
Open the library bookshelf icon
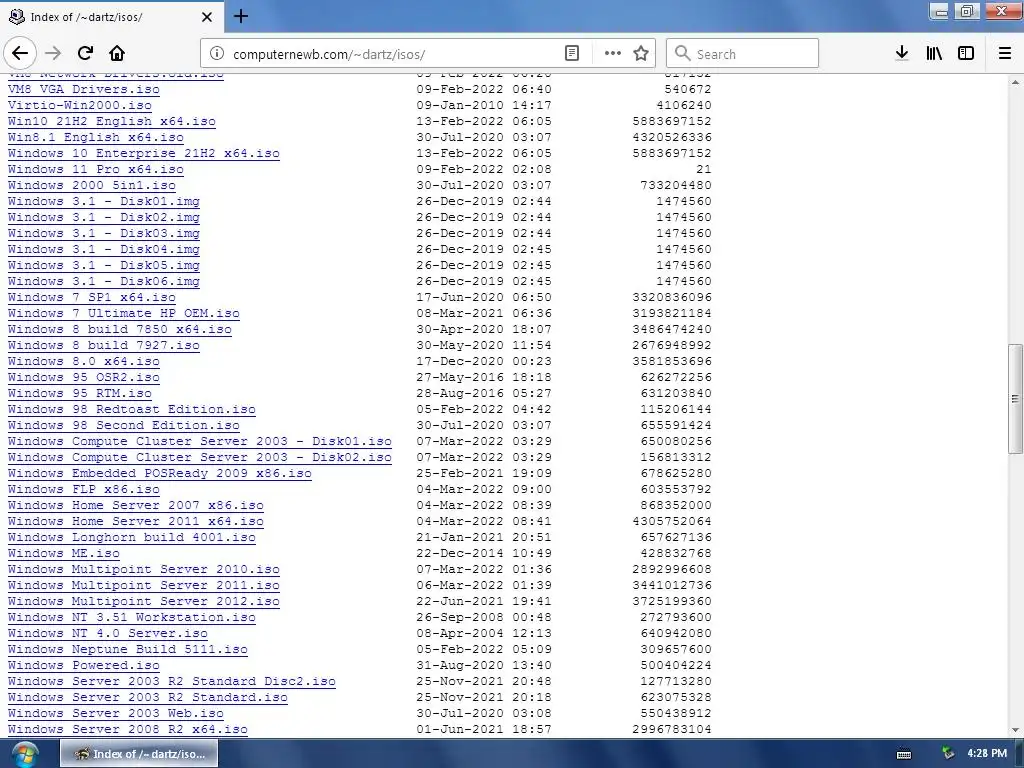934,53
